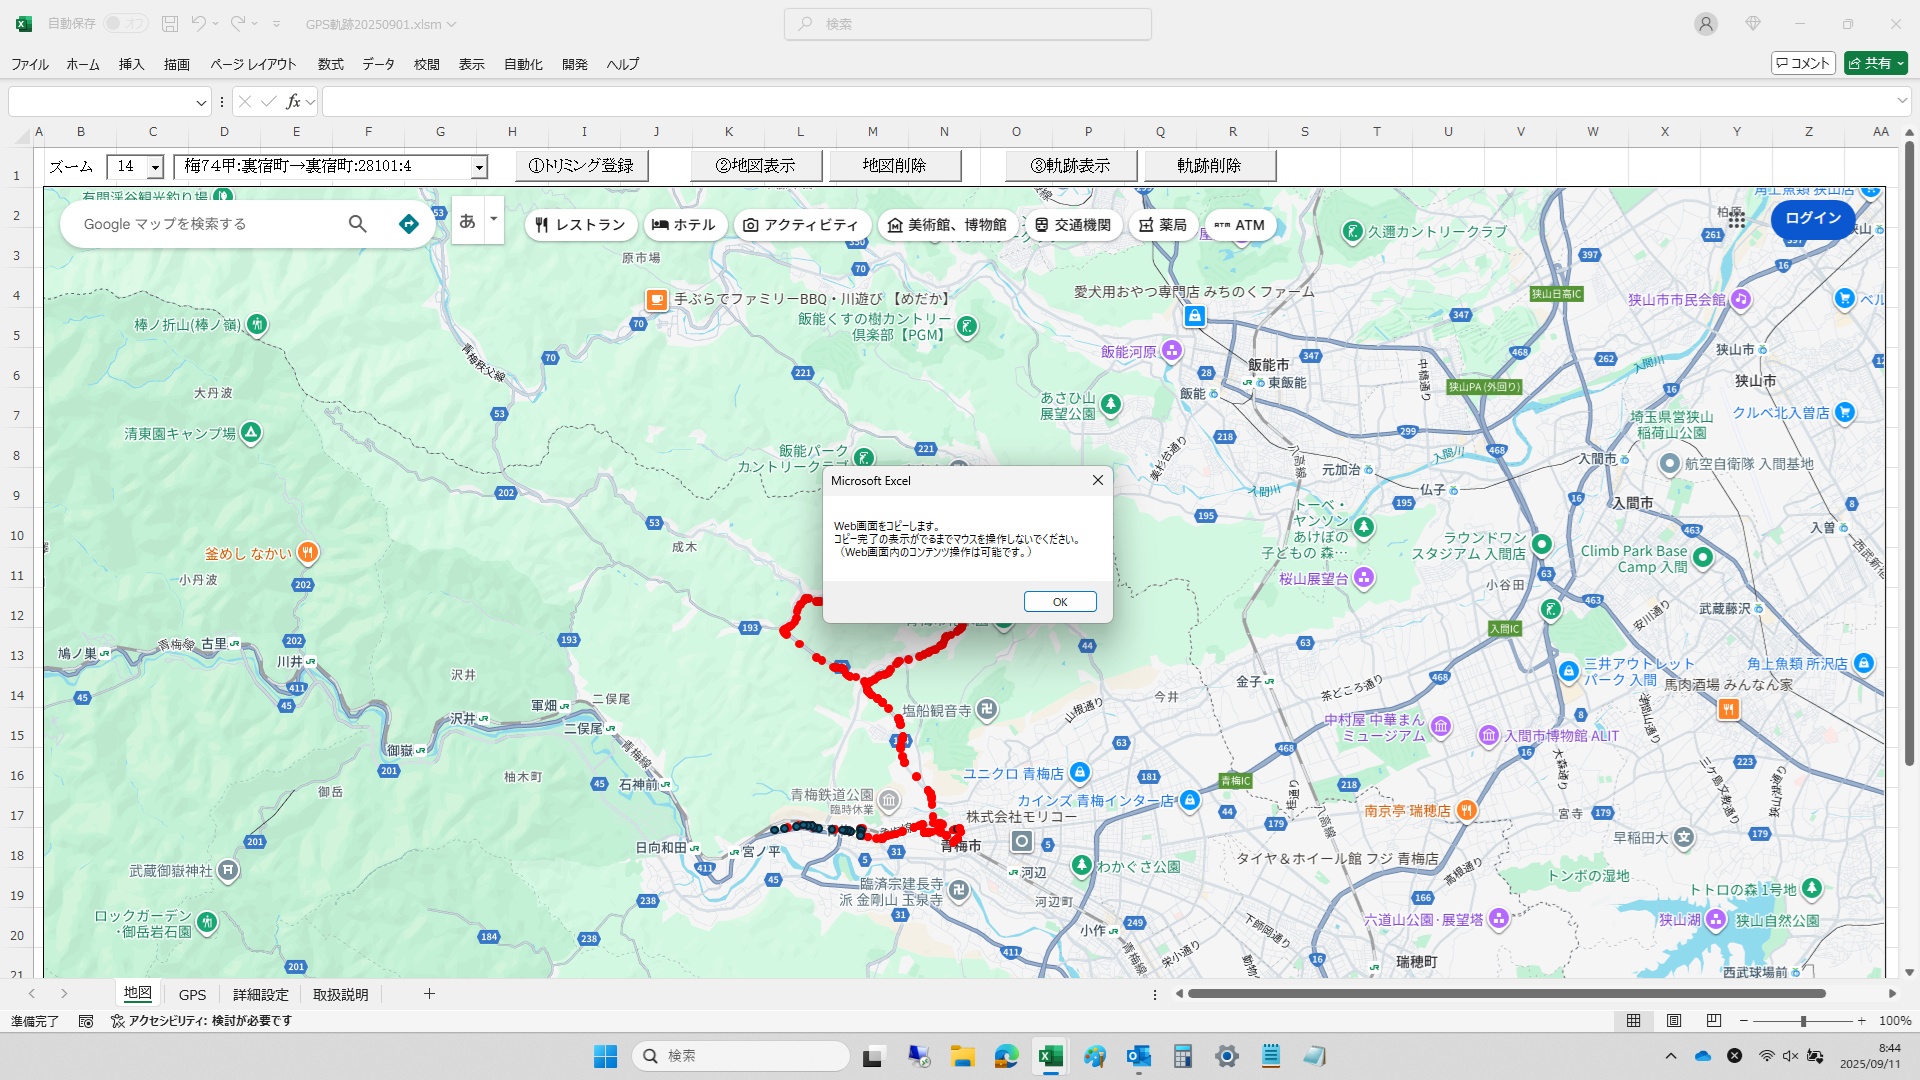Switch to Normal view icon
The height and width of the screenshot is (1080, 1920).
point(1633,1021)
